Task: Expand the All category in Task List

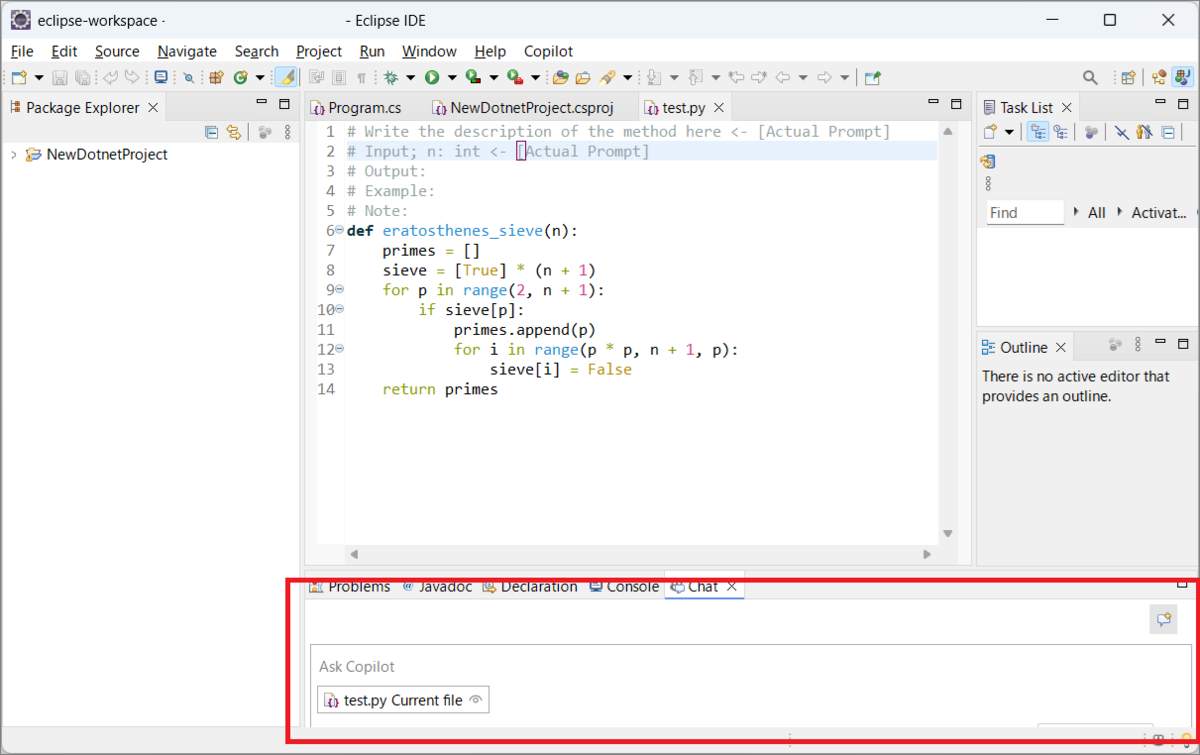Action: click(1076, 211)
